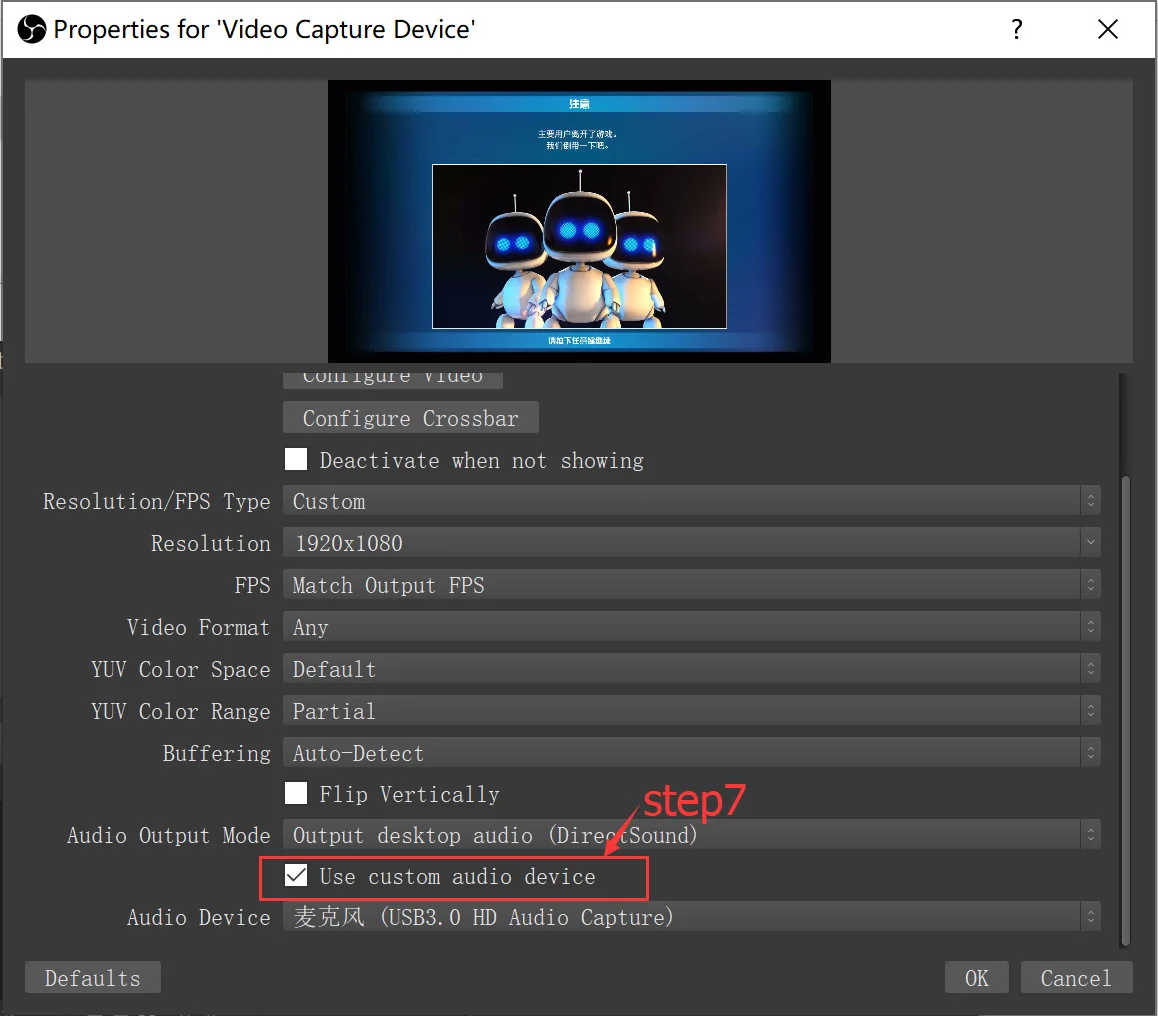Click the FPS label text
The width and height of the screenshot is (1158, 1016).
(x=253, y=586)
